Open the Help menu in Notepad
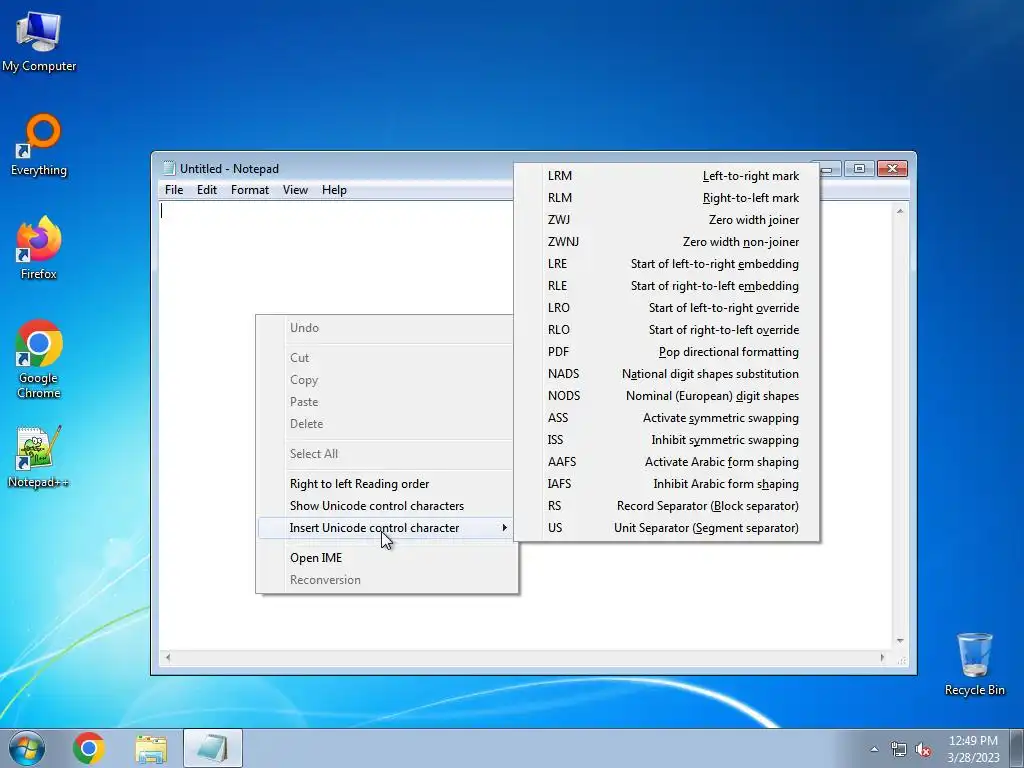This screenshot has height=768, width=1024. click(334, 190)
